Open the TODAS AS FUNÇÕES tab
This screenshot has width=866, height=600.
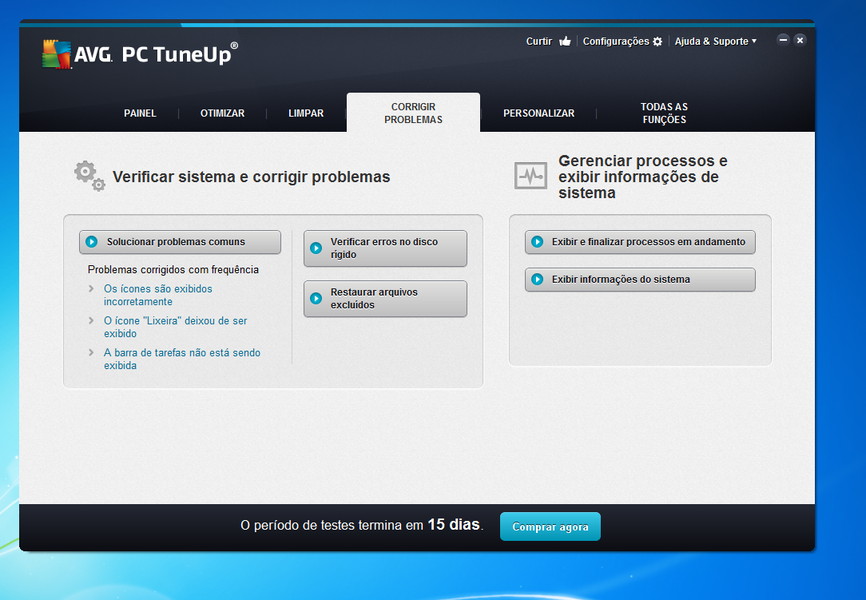664,113
